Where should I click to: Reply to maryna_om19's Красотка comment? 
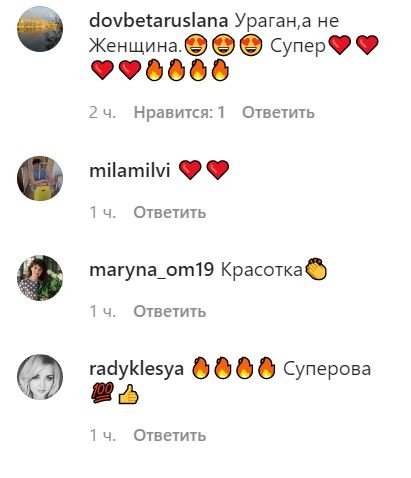pos(170,311)
